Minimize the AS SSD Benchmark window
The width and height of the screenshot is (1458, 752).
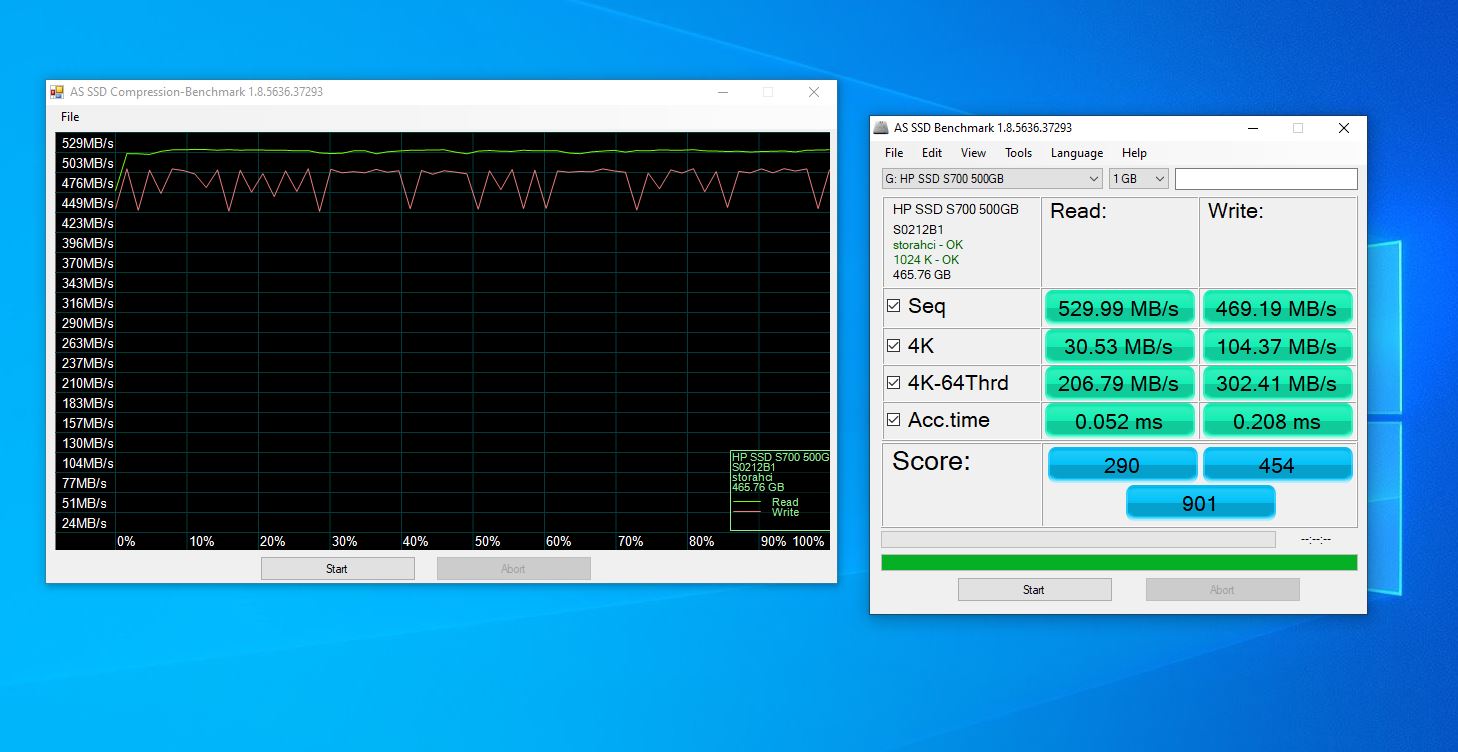[x=1251, y=128]
